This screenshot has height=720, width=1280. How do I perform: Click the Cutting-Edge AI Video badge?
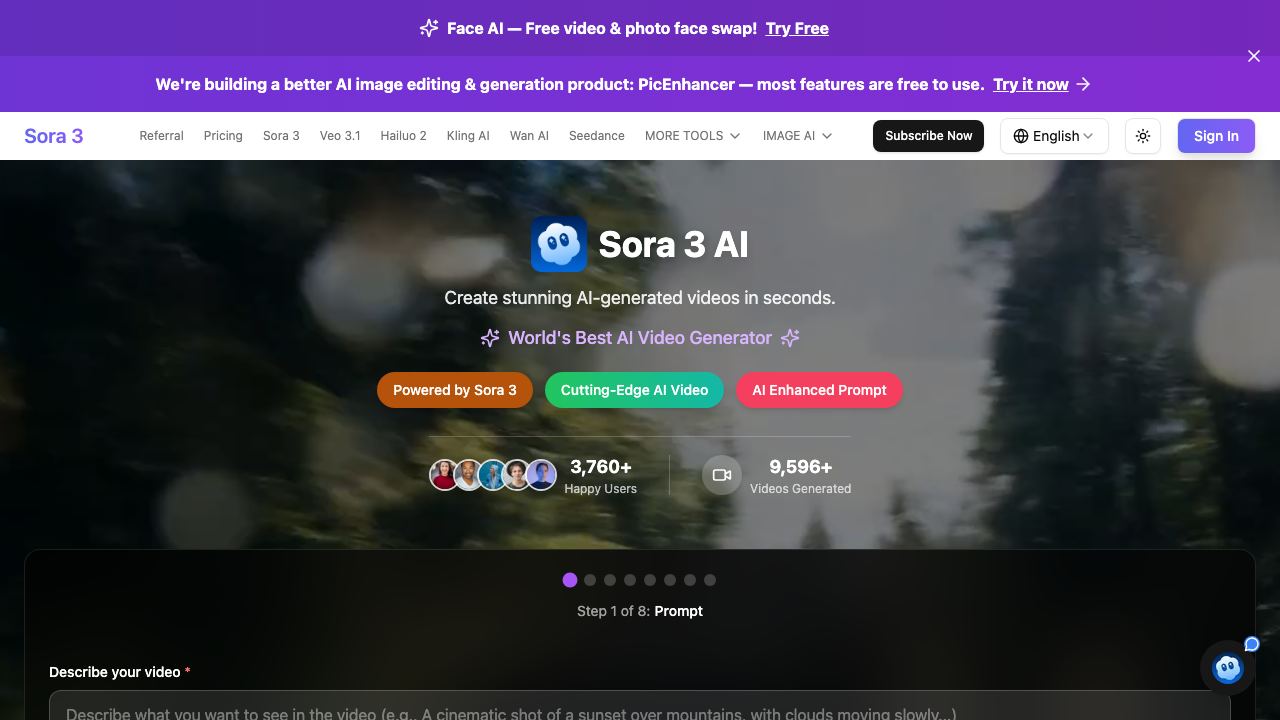[634, 390]
